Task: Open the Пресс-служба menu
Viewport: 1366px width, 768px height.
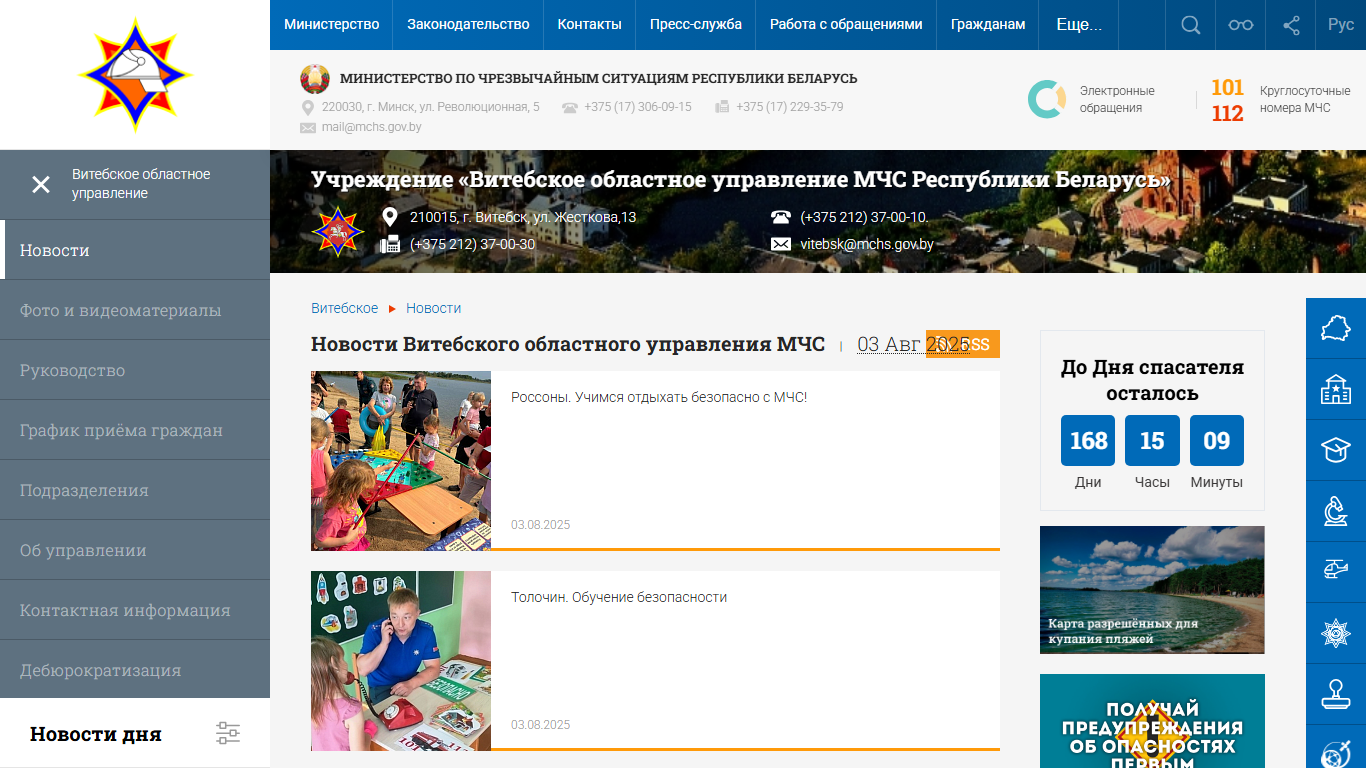Action: (696, 25)
